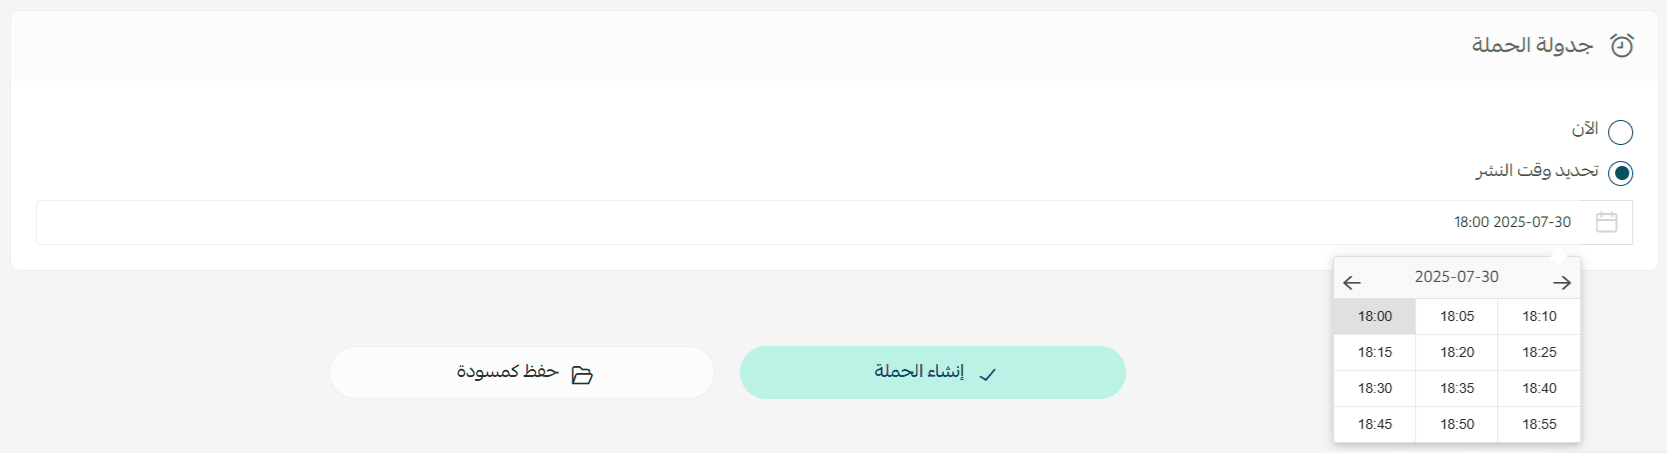Screen dimensions: 1667x453
Task: Click the alarm clock icon beside جدولة الحملة
Action: click(x=1621, y=45)
